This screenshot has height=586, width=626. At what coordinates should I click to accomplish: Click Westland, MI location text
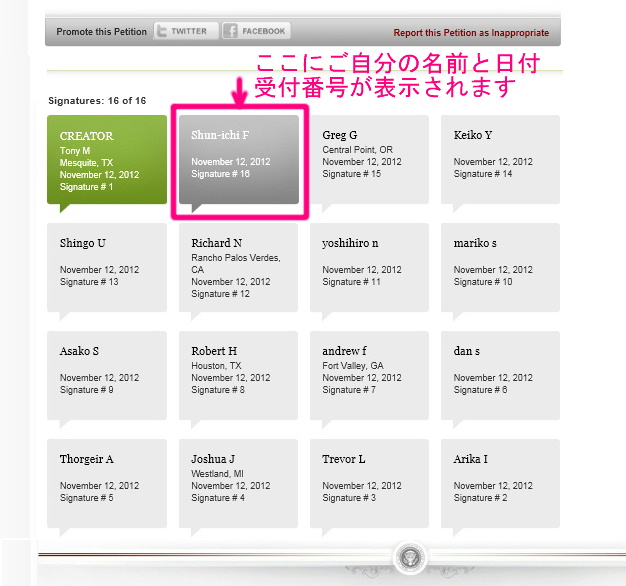click(x=217, y=474)
